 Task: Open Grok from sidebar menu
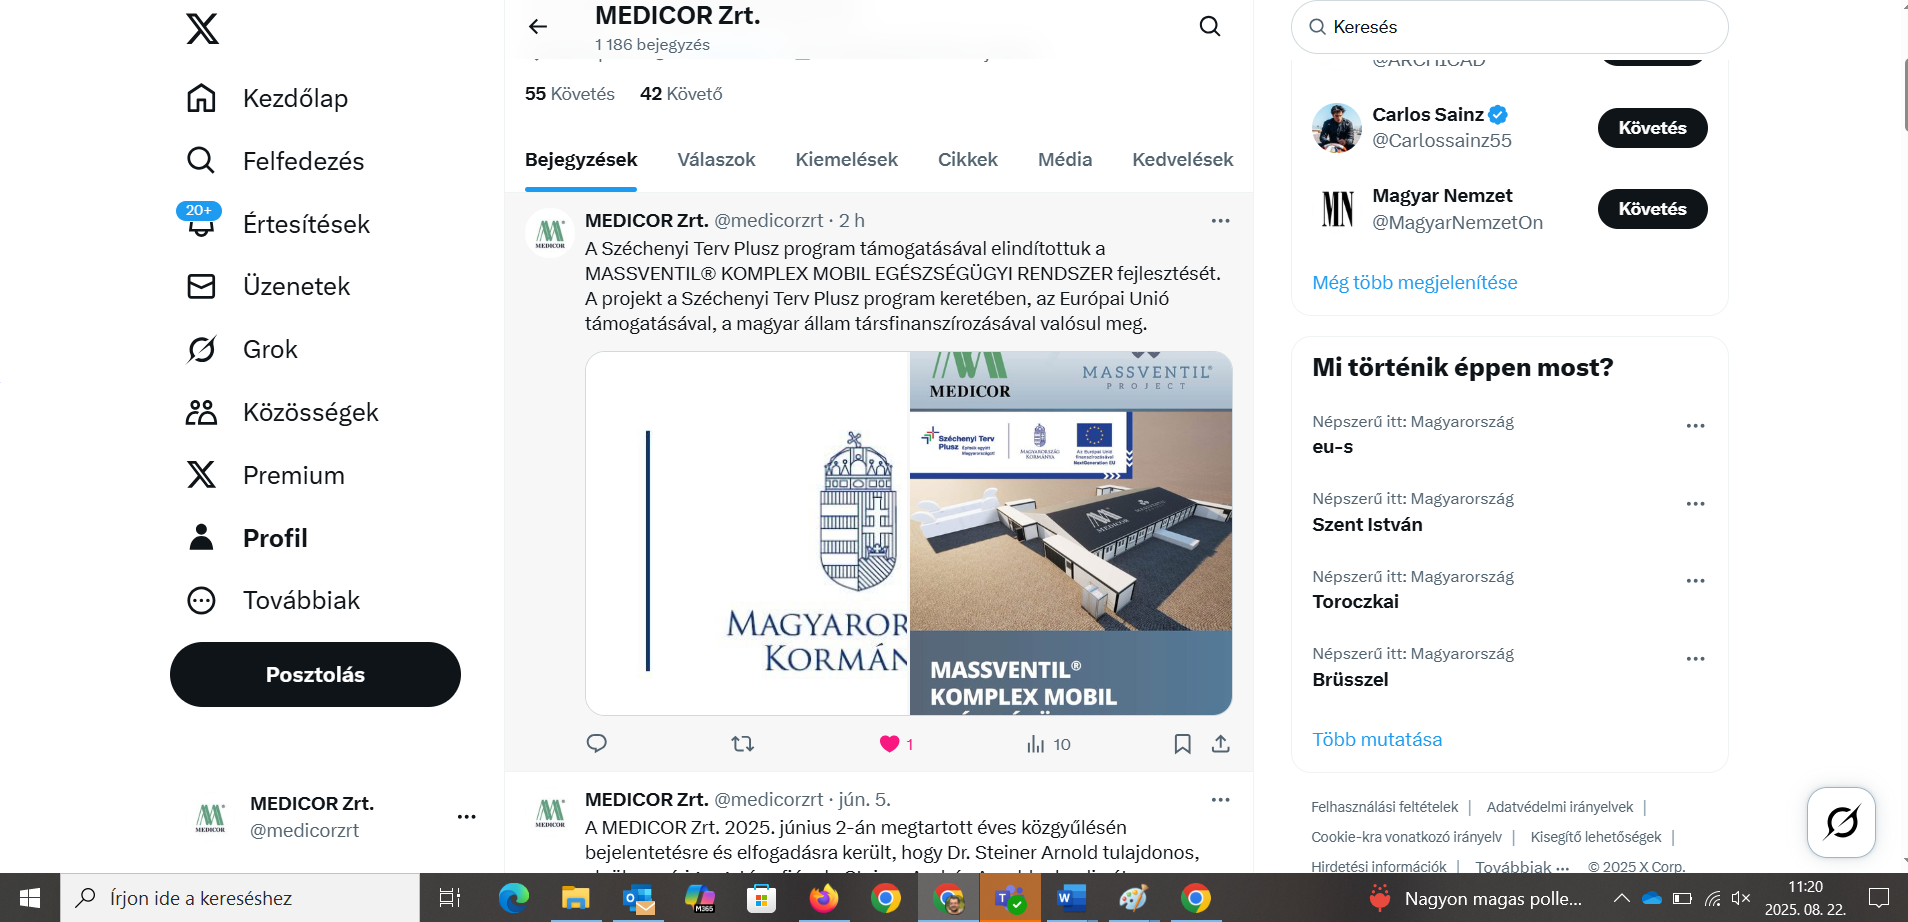pos(242,349)
